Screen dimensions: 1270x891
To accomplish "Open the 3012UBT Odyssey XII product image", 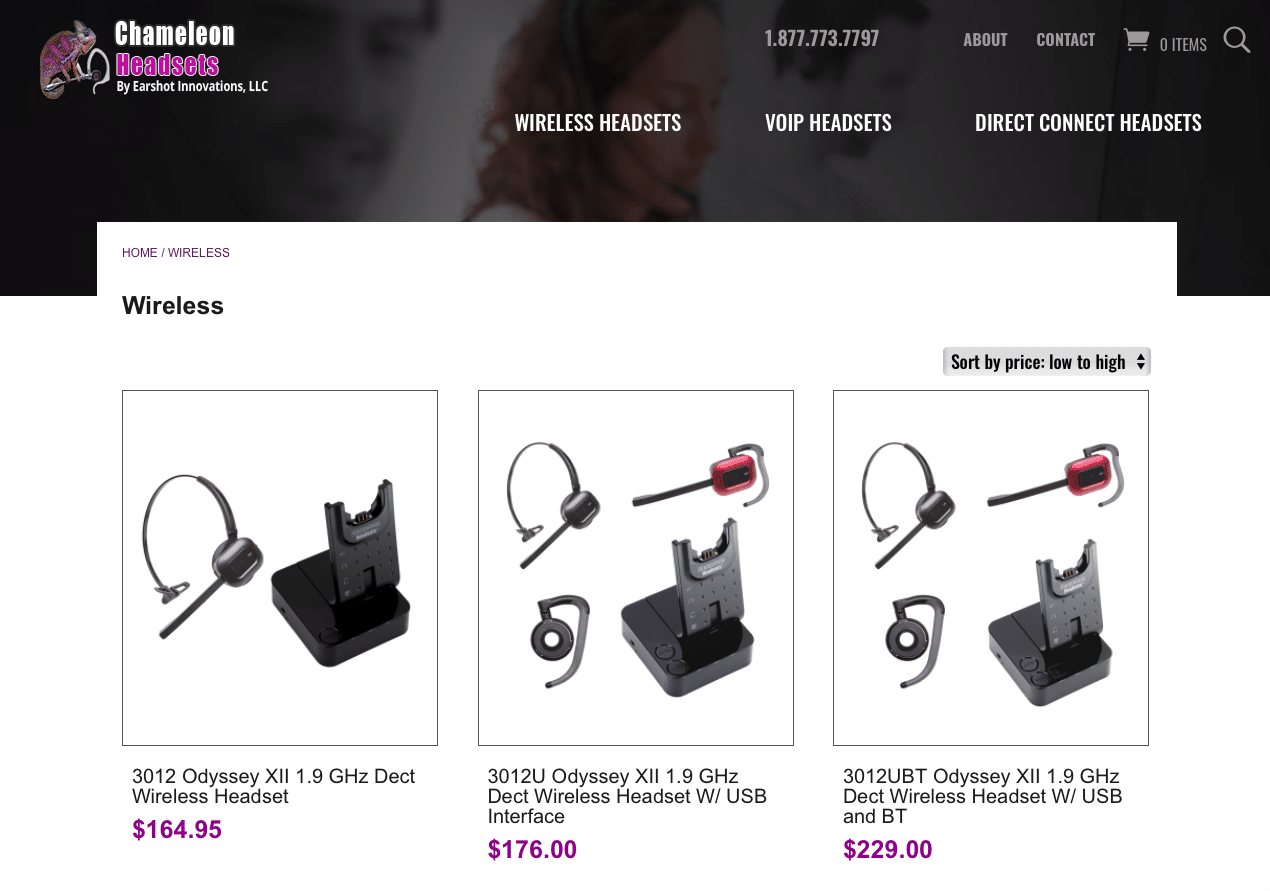I will point(991,568).
